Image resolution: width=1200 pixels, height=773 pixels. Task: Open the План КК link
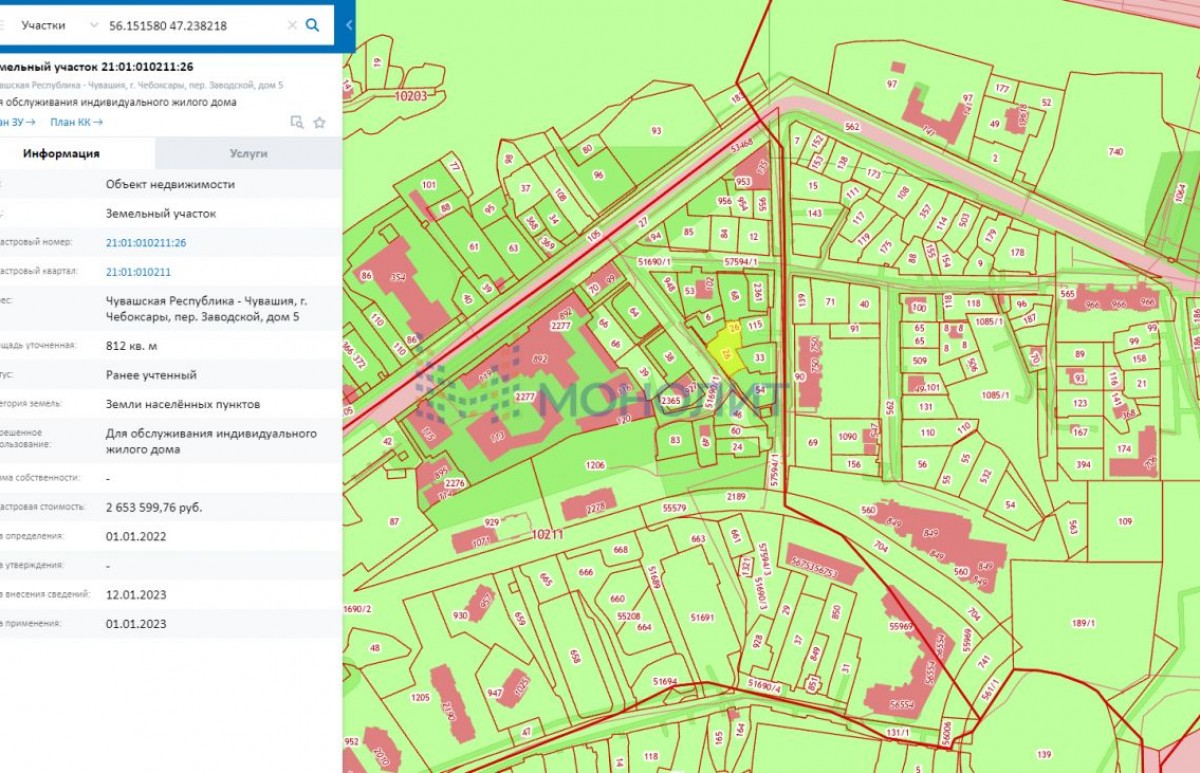tap(77, 122)
